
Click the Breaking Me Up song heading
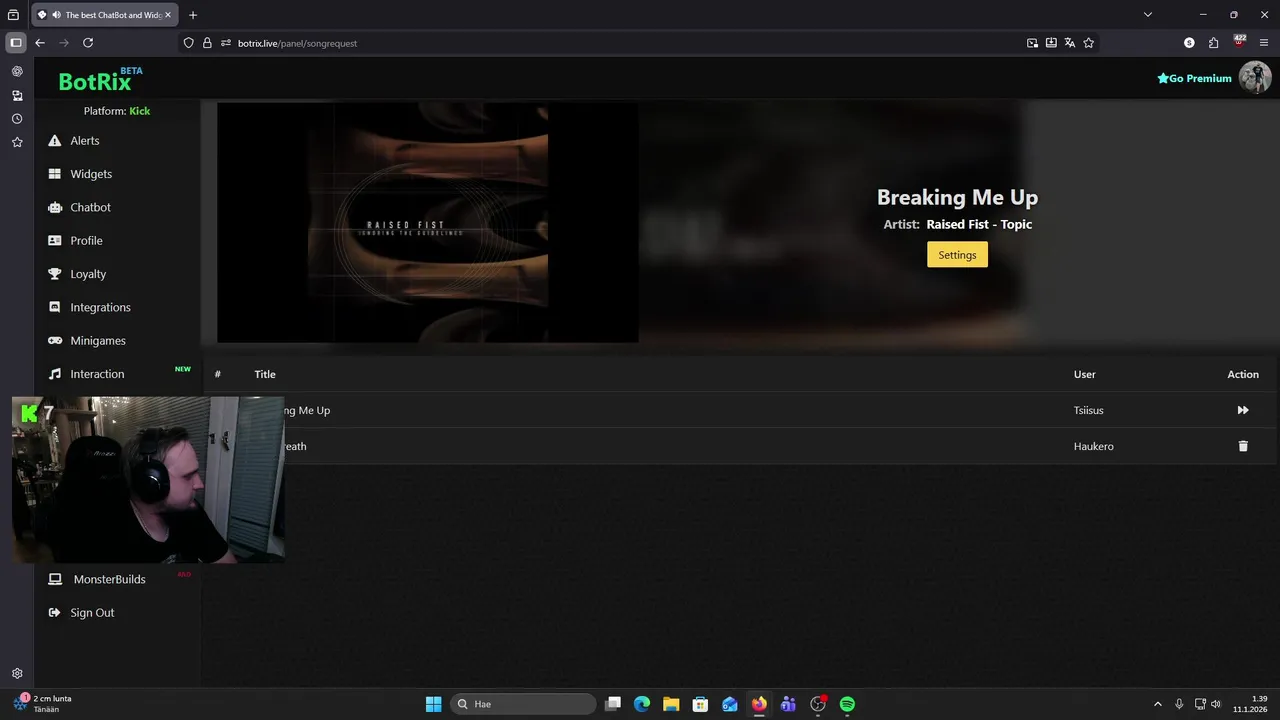[x=957, y=197]
